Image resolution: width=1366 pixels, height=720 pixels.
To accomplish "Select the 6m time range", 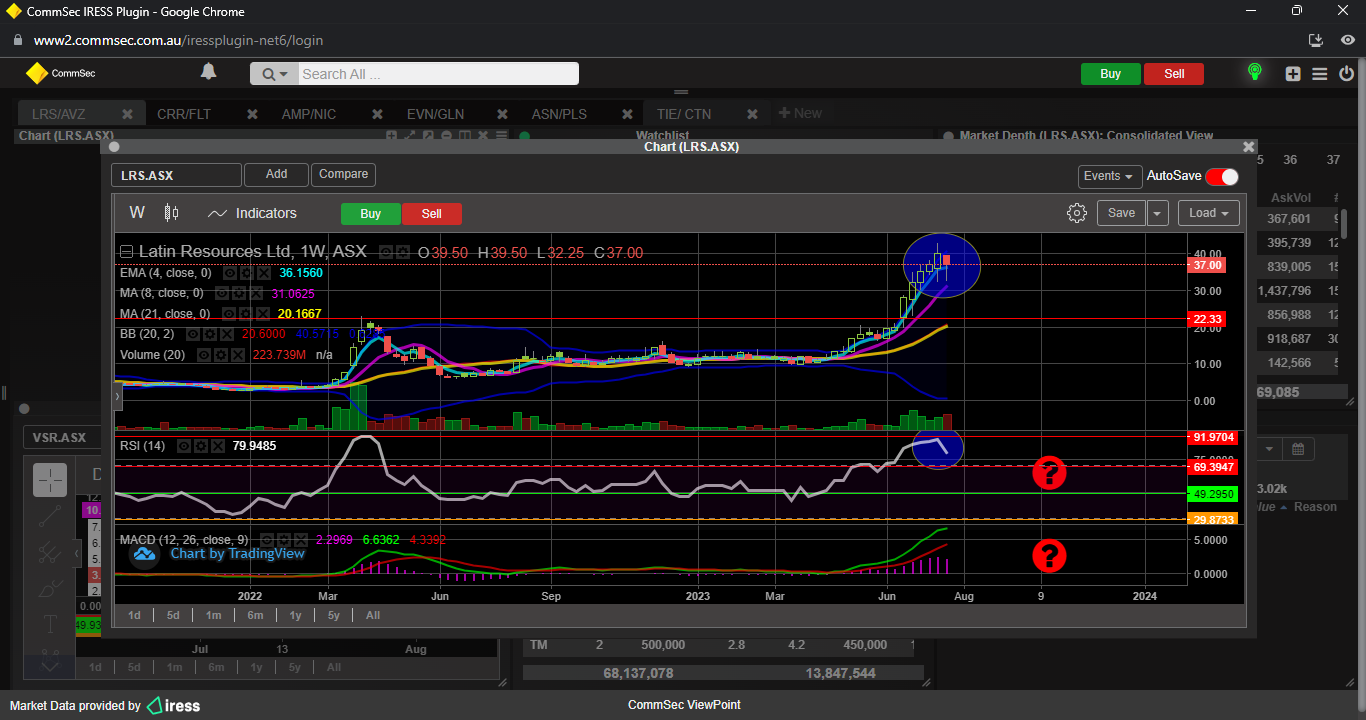I will pyautogui.click(x=255, y=615).
